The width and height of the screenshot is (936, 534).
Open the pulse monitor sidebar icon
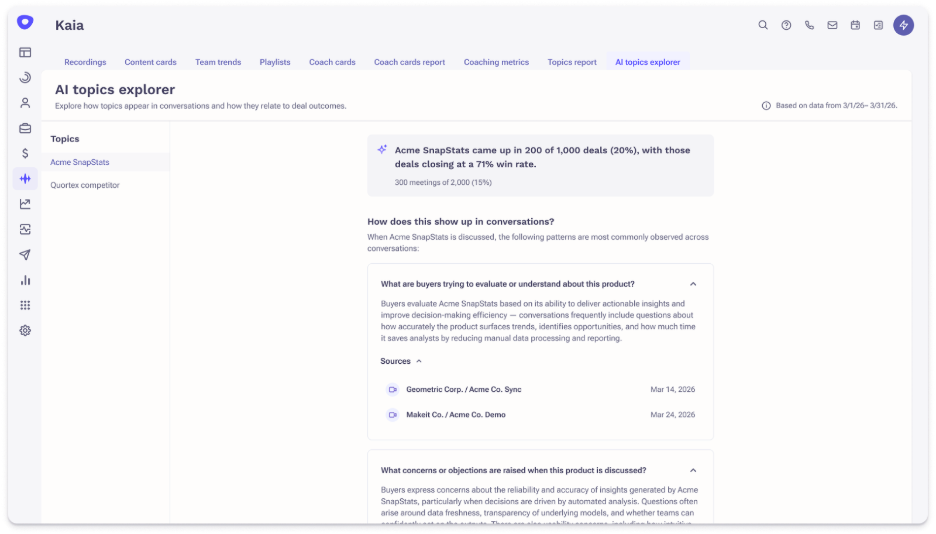point(25,229)
